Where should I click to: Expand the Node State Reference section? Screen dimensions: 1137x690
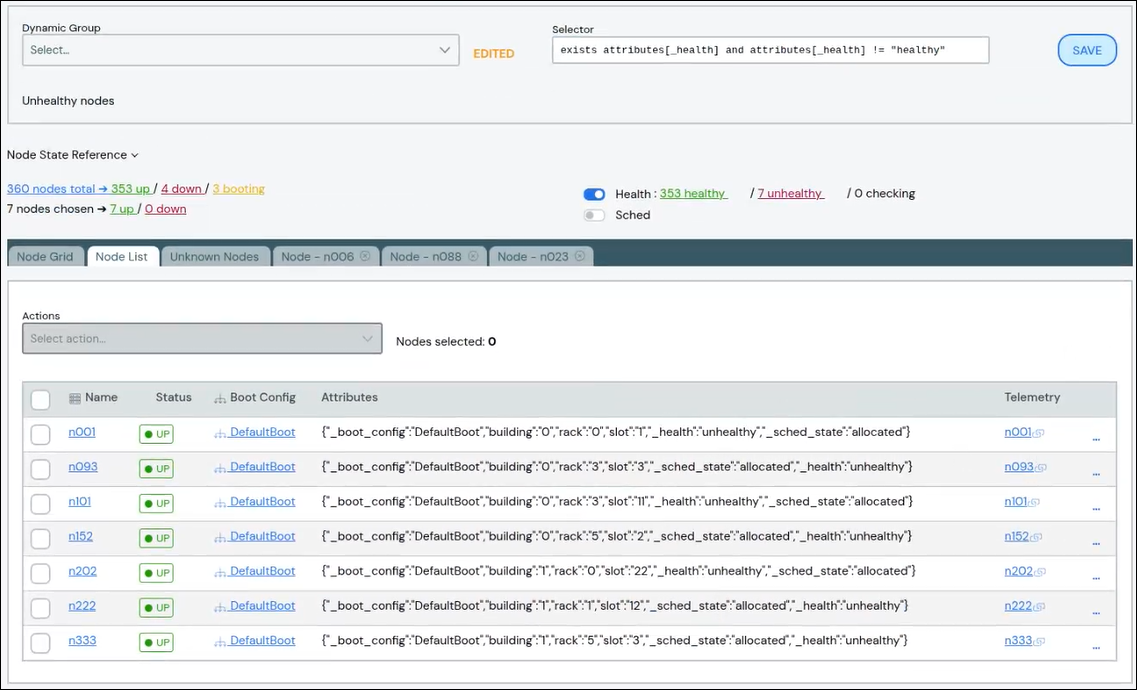72,155
